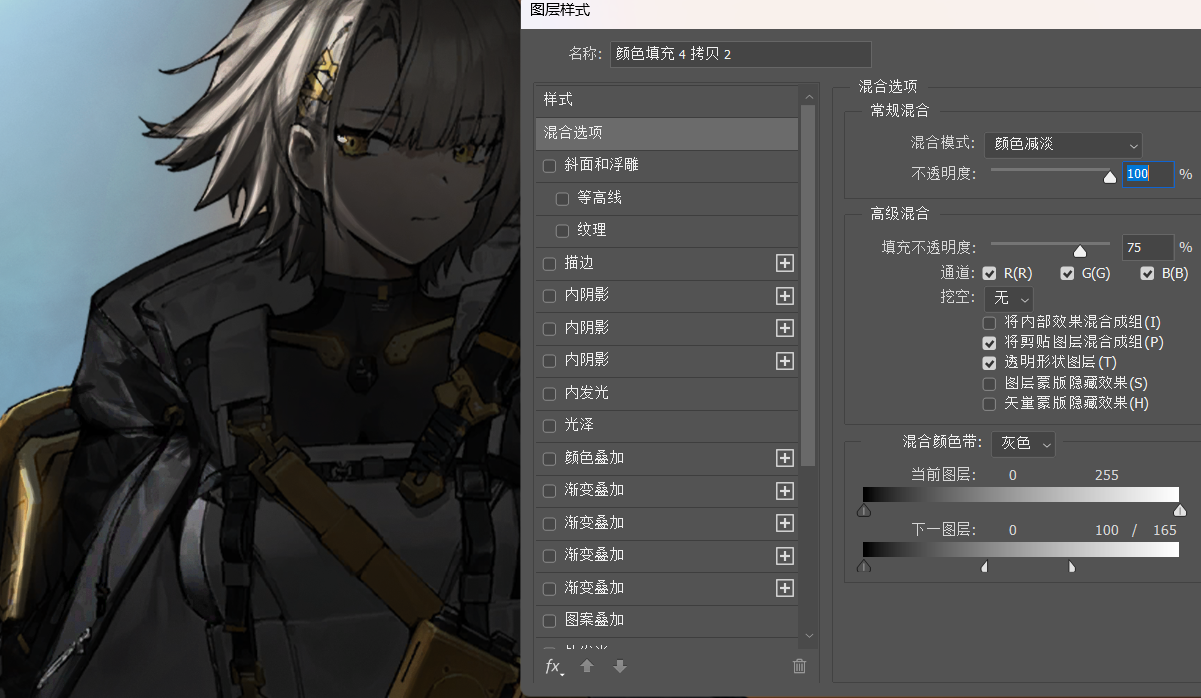Open the 光泽 settings row
This screenshot has height=698, width=1201.
tap(666, 426)
